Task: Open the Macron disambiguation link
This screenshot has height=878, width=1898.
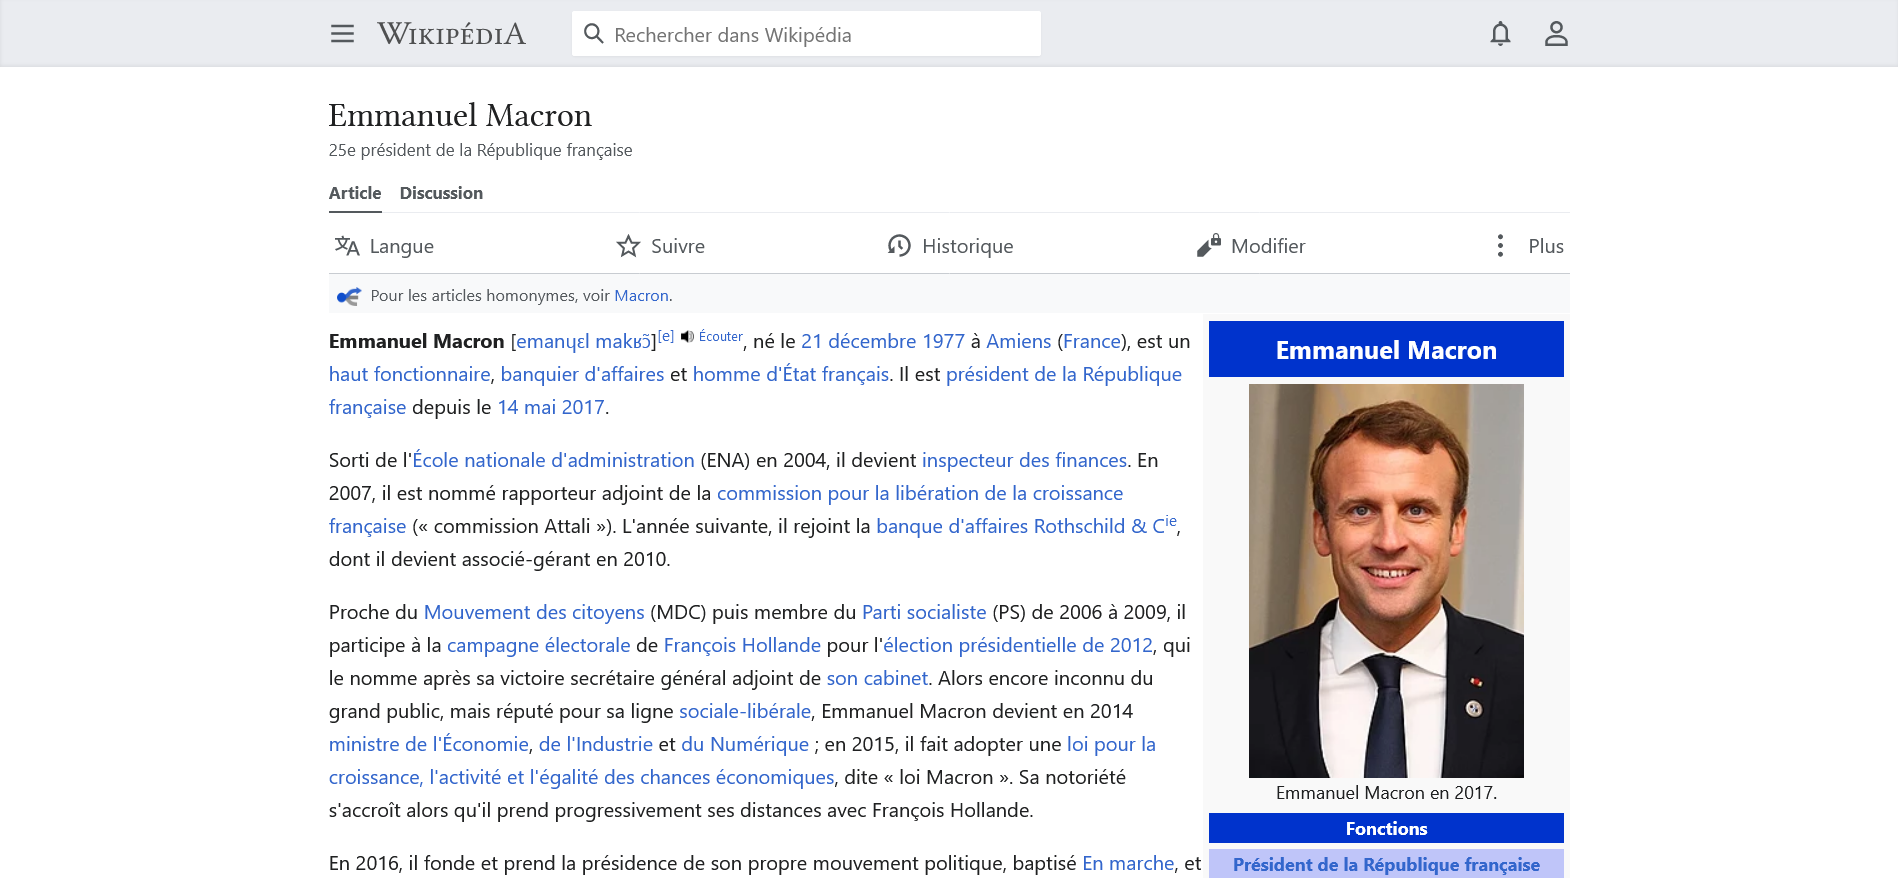Action: point(641,296)
